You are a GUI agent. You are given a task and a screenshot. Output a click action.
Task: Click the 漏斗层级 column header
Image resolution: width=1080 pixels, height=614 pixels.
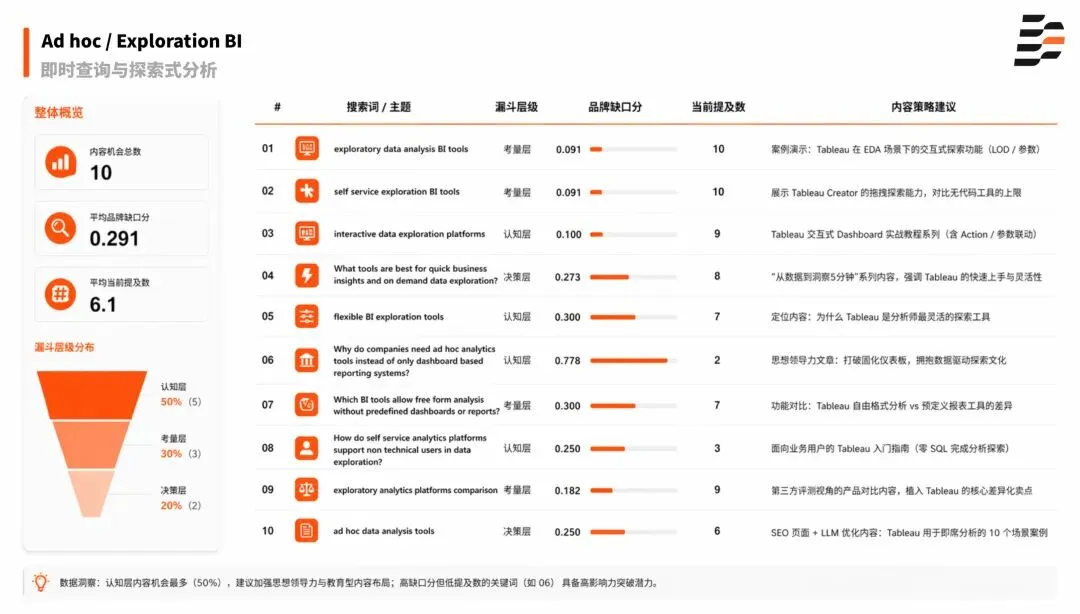(x=516, y=107)
